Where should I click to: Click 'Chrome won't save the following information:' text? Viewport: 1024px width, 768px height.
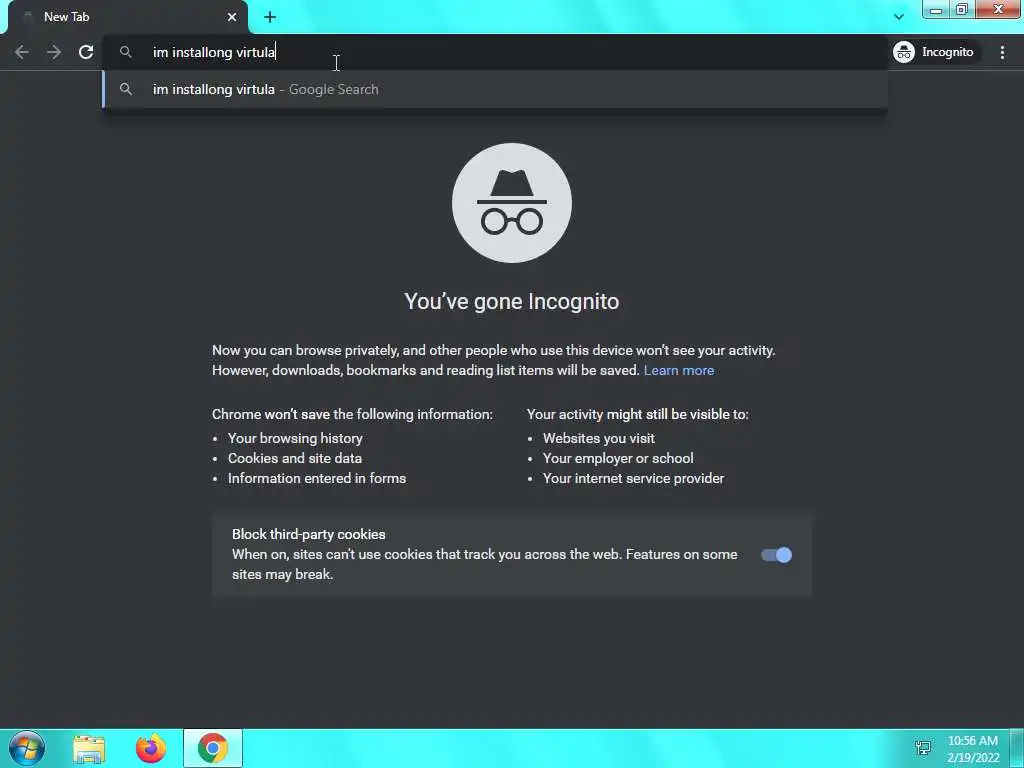pyautogui.click(x=352, y=414)
